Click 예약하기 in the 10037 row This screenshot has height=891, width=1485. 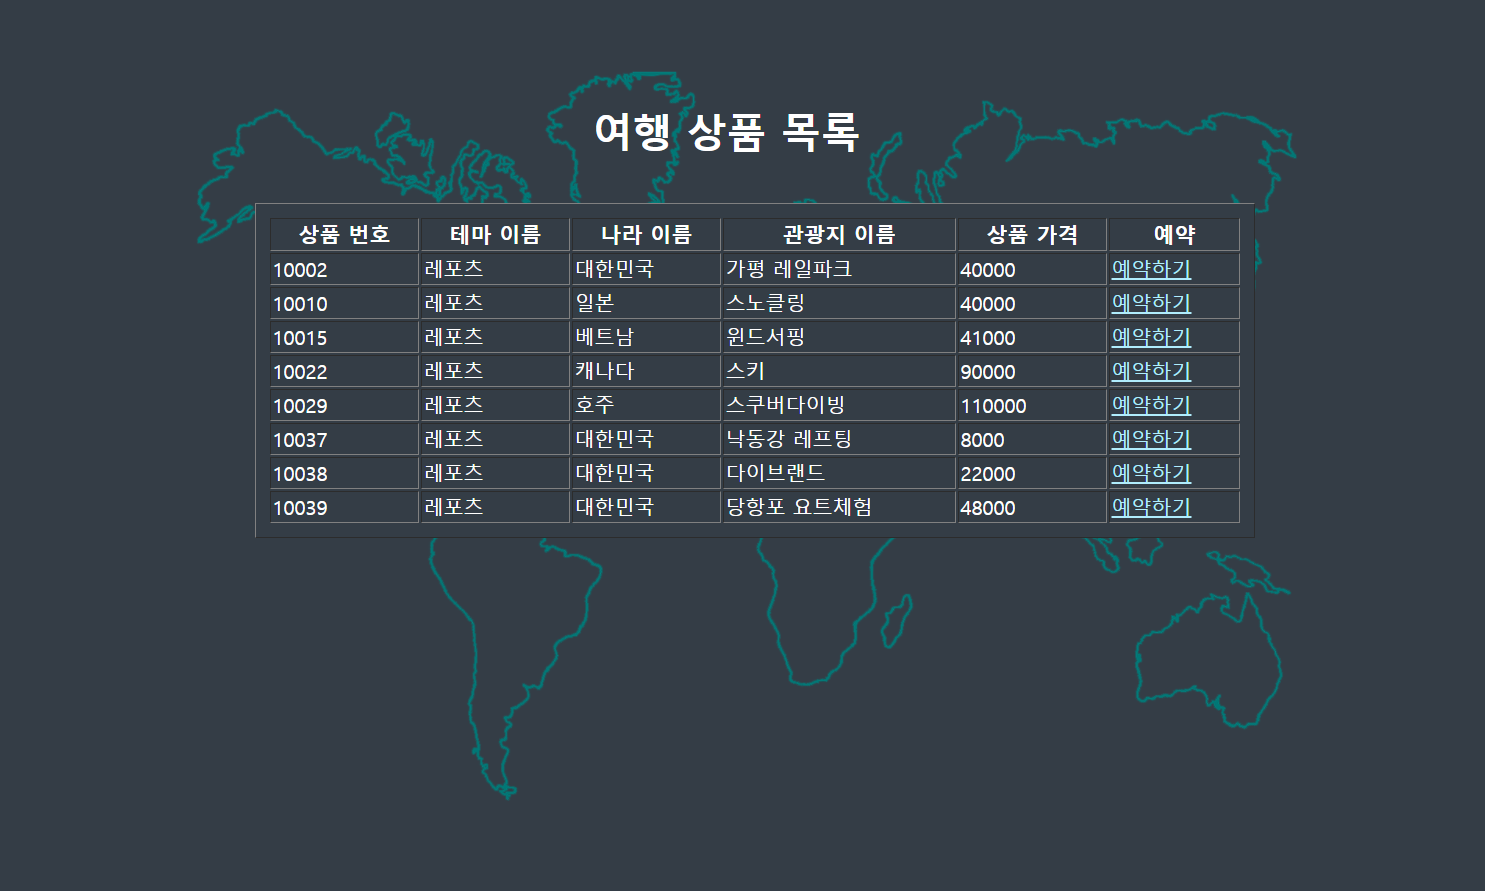(1151, 439)
